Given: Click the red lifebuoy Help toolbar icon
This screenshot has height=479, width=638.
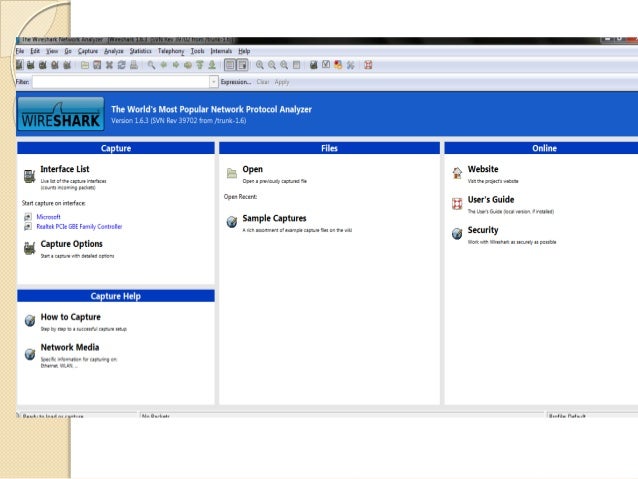Looking at the screenshot, I should (x=368, y=65).
